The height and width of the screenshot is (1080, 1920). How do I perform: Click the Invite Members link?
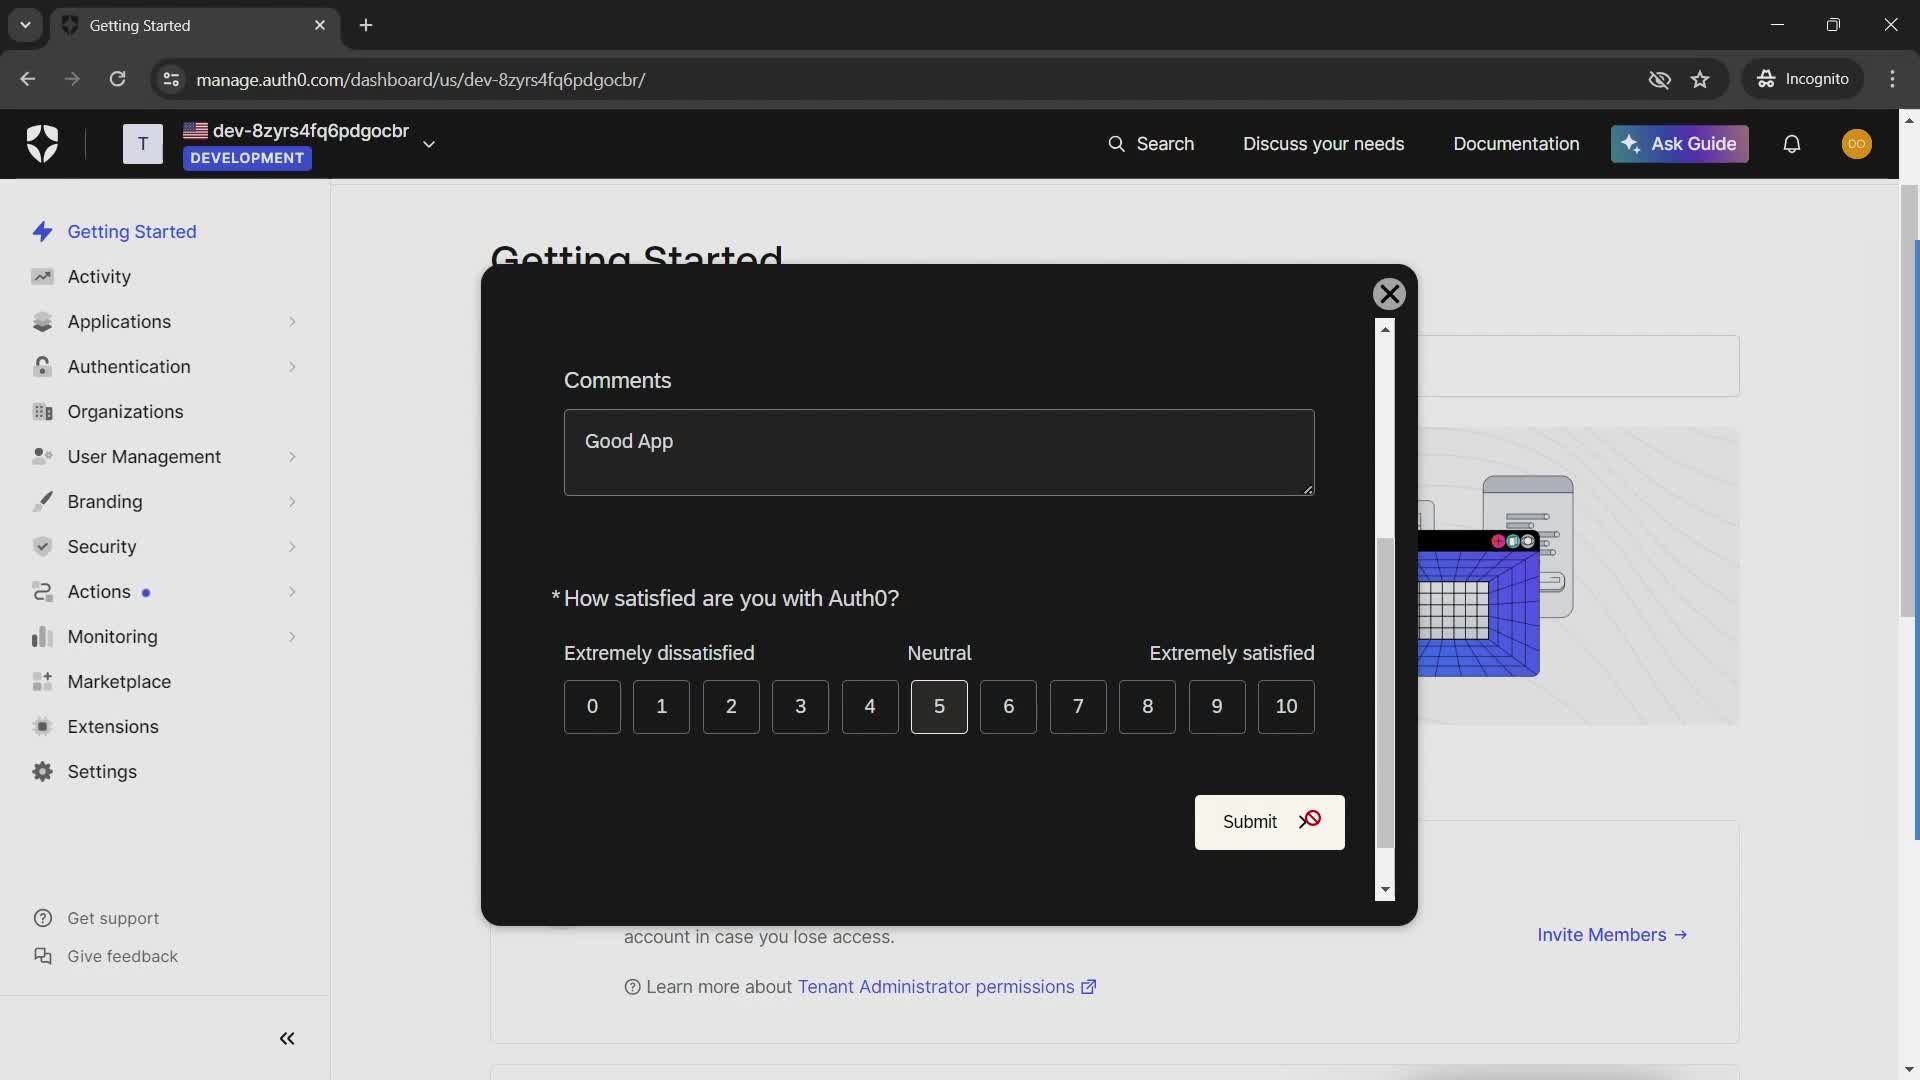click(x=1612, y=935)
